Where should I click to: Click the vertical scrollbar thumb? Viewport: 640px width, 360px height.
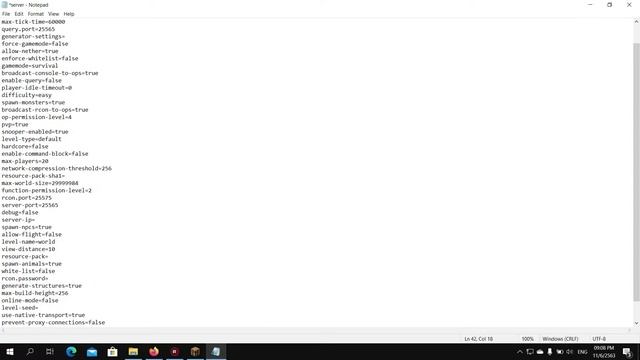click(x=636, y=172)
